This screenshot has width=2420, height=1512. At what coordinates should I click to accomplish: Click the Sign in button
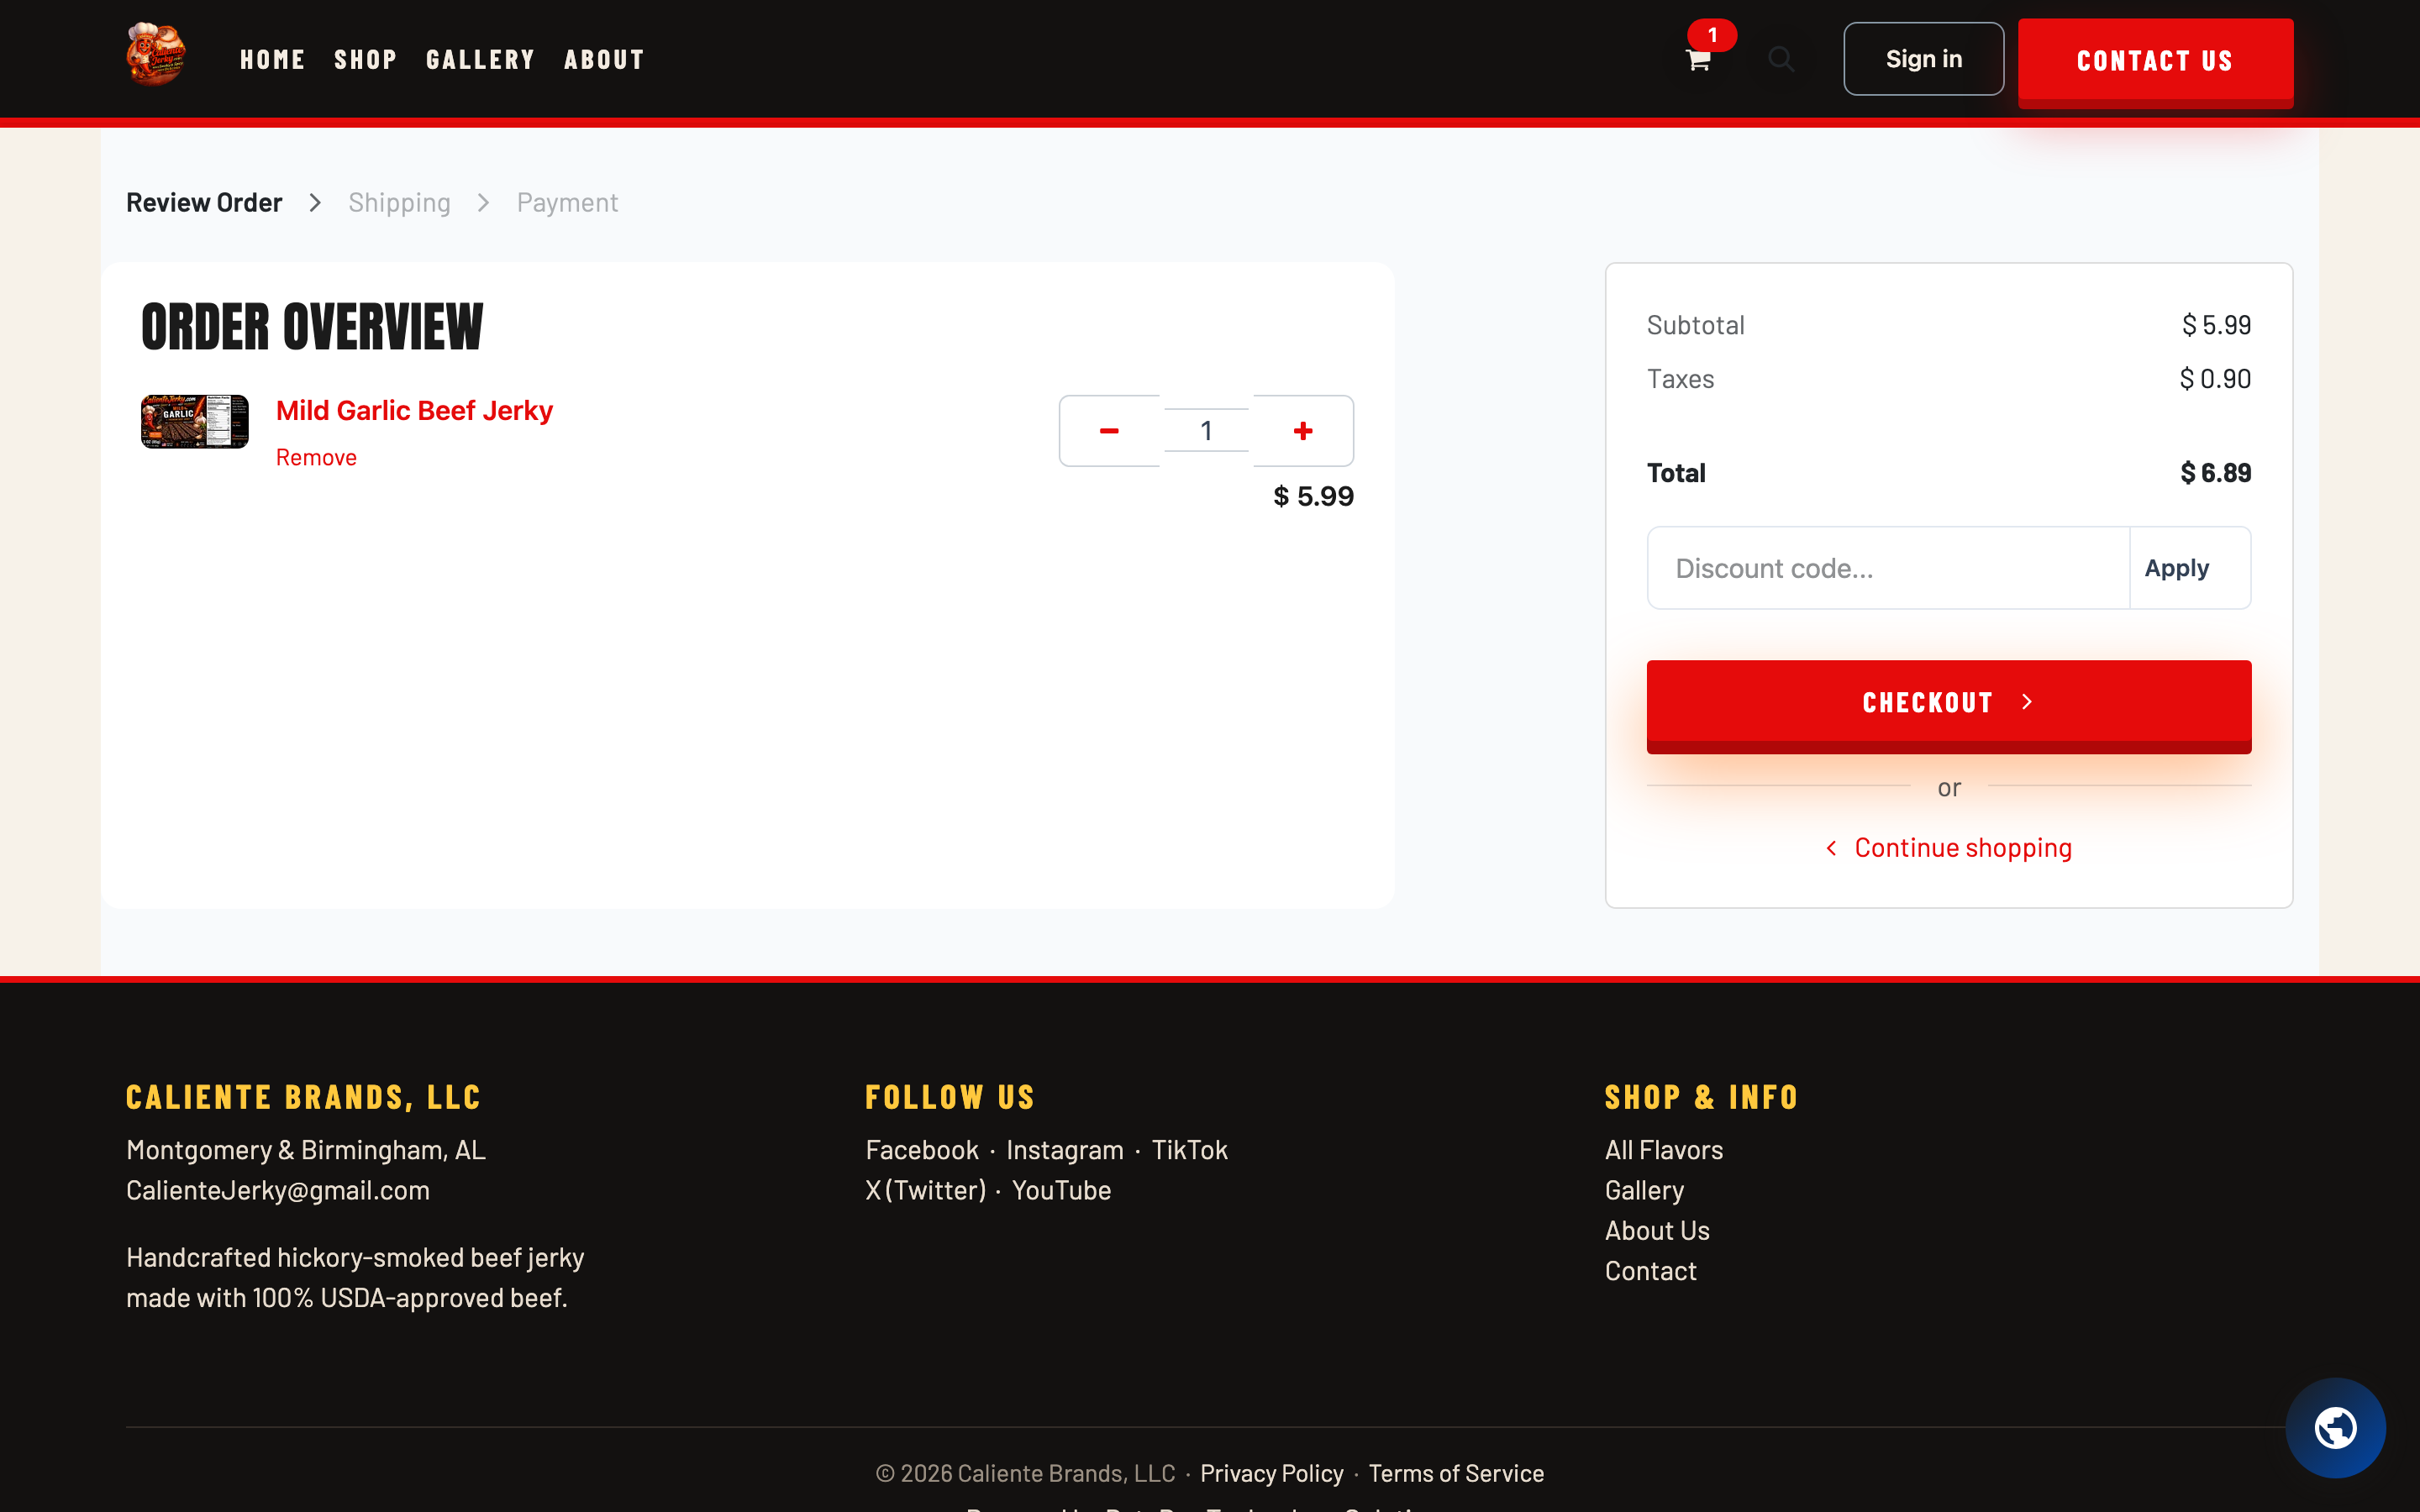(1923, 59)
